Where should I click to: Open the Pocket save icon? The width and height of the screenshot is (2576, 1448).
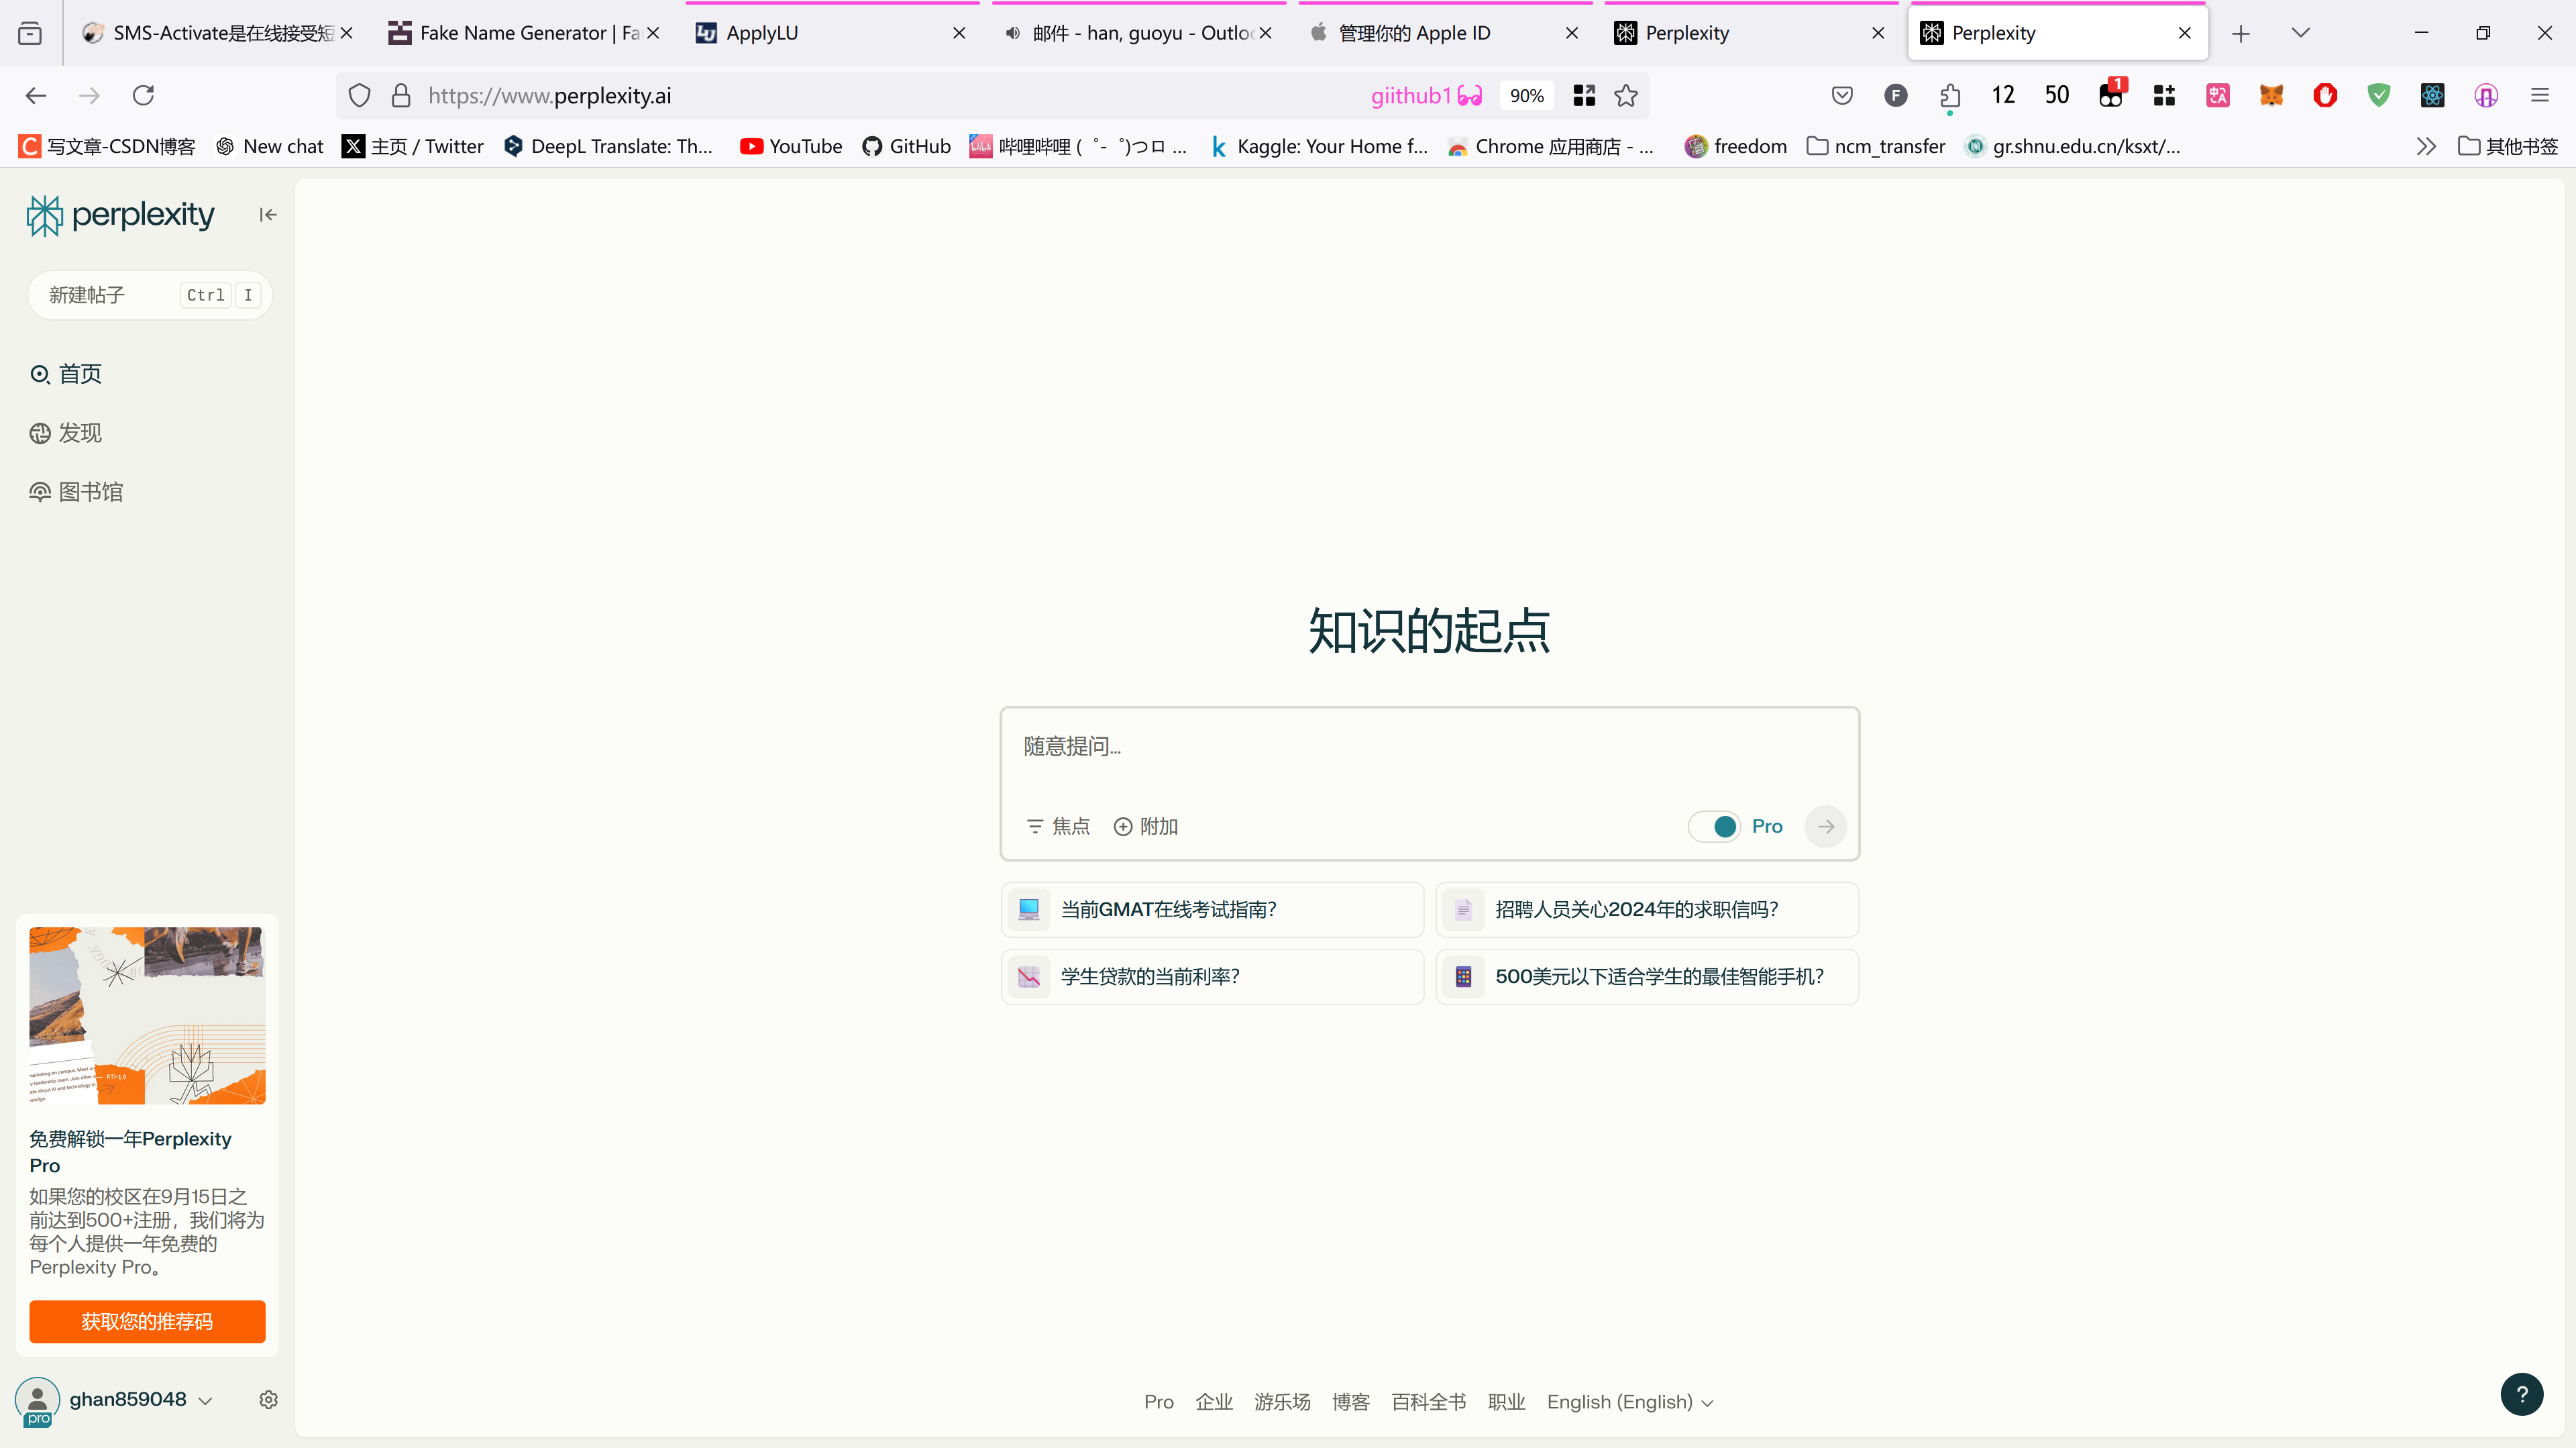1842,95
